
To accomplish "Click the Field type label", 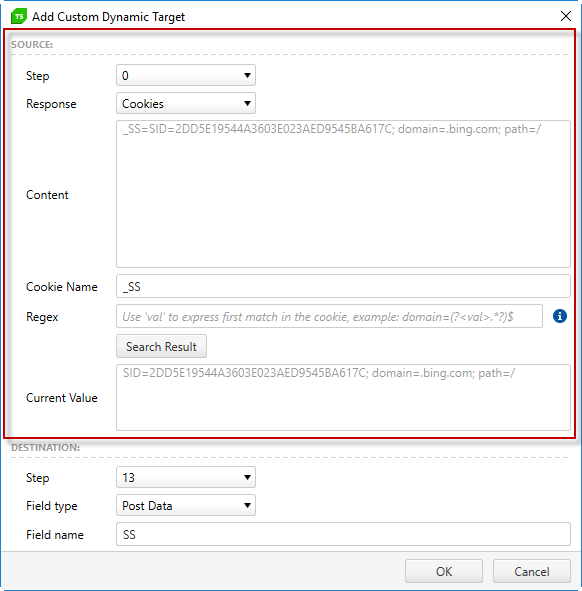I will (52, 506).
